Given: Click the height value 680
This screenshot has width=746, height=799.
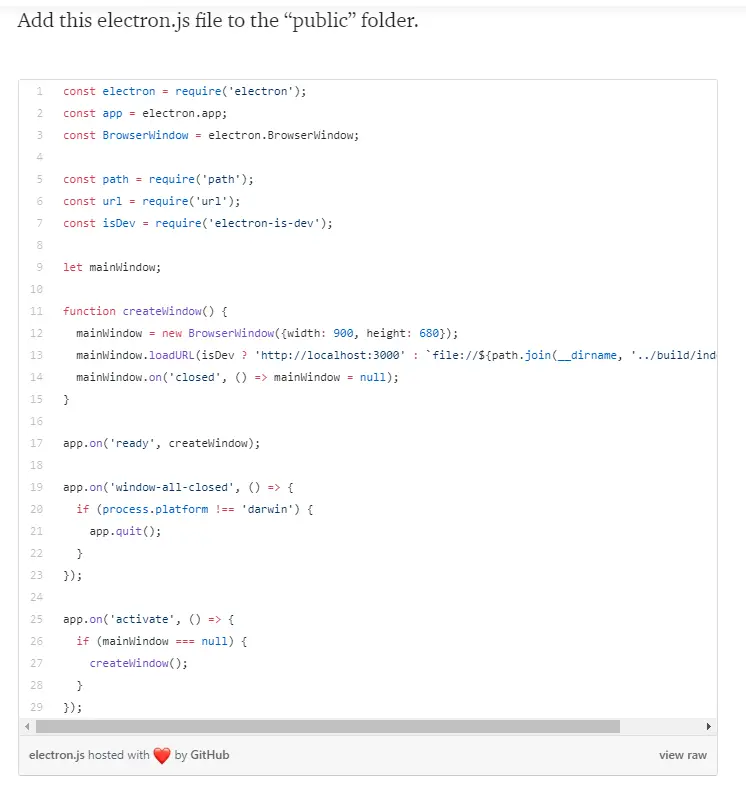Looking at the screenshot, I should click(429, 333).
